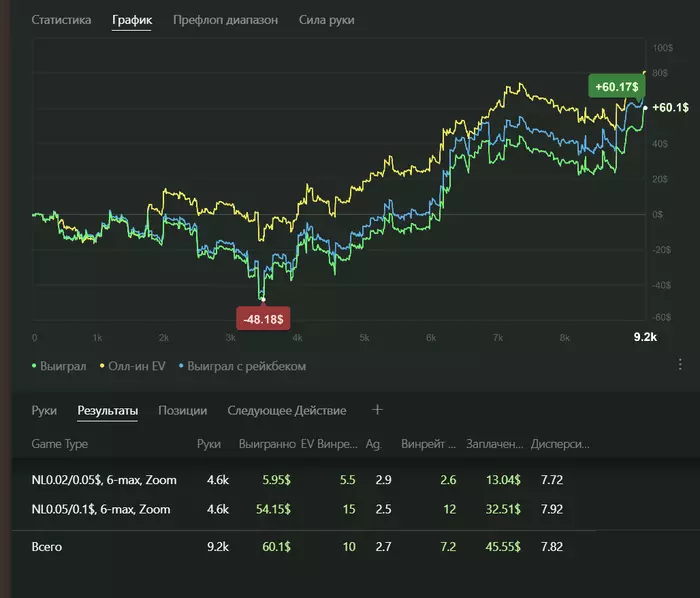This screenshot has height=598, width=700.
Task: Open the Следующее Действие tab
Action: [x=287, y=411]
